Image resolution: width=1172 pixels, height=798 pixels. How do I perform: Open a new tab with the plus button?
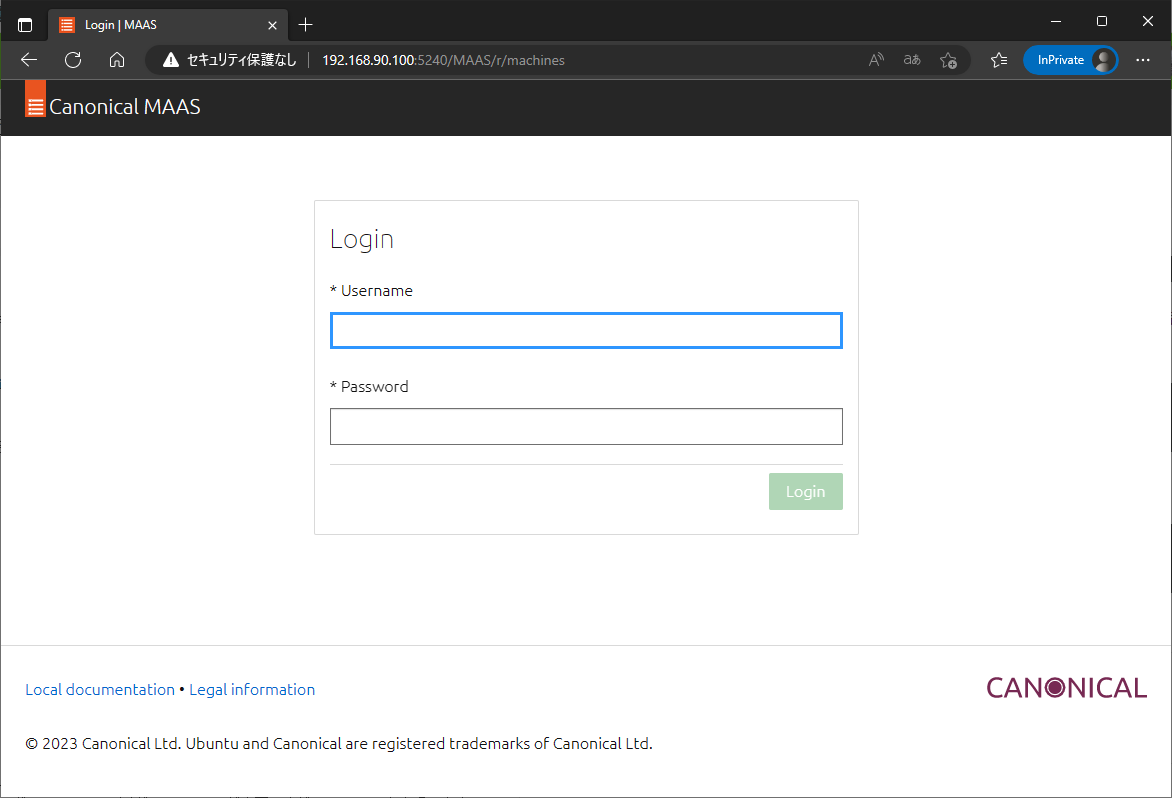coord(306,24)
